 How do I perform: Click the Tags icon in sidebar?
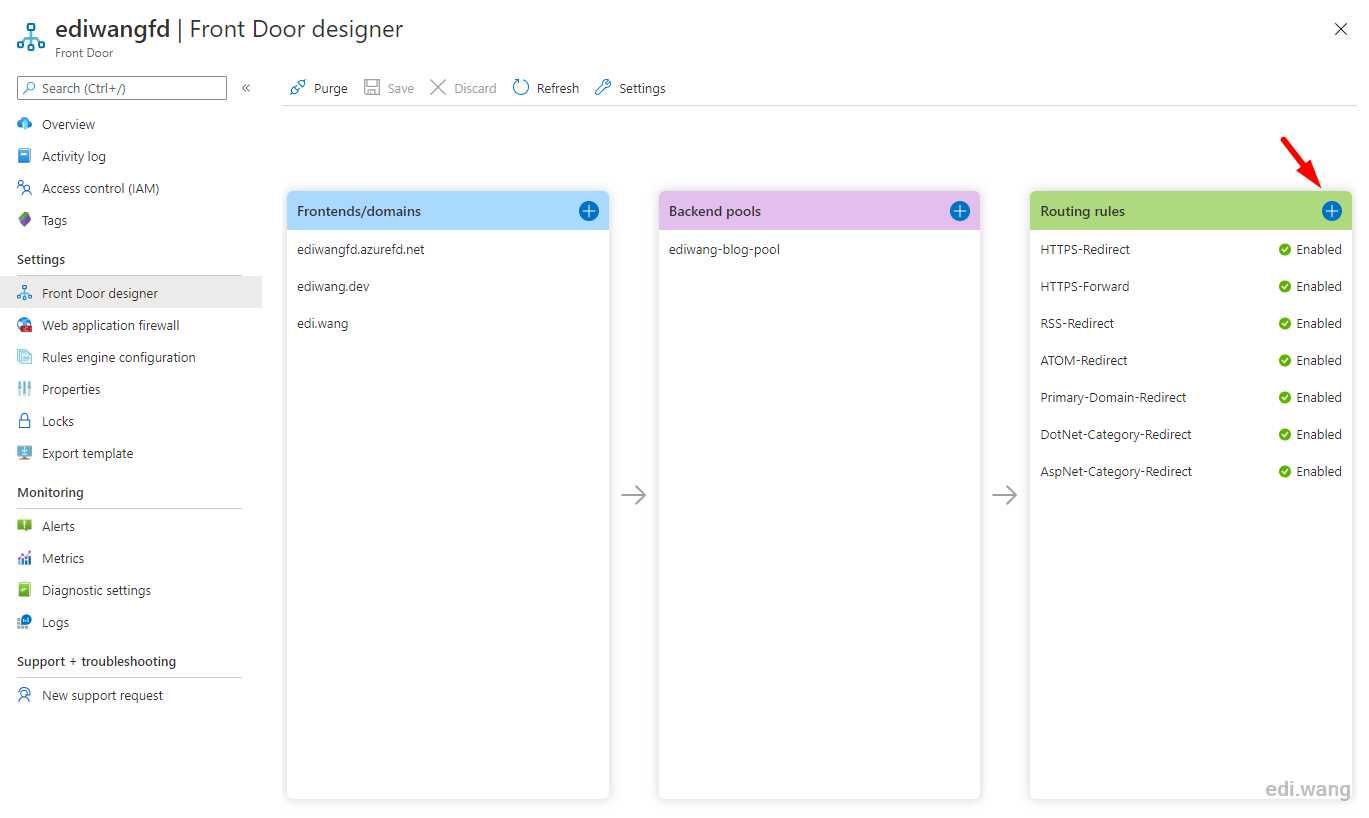coord(25,220)
